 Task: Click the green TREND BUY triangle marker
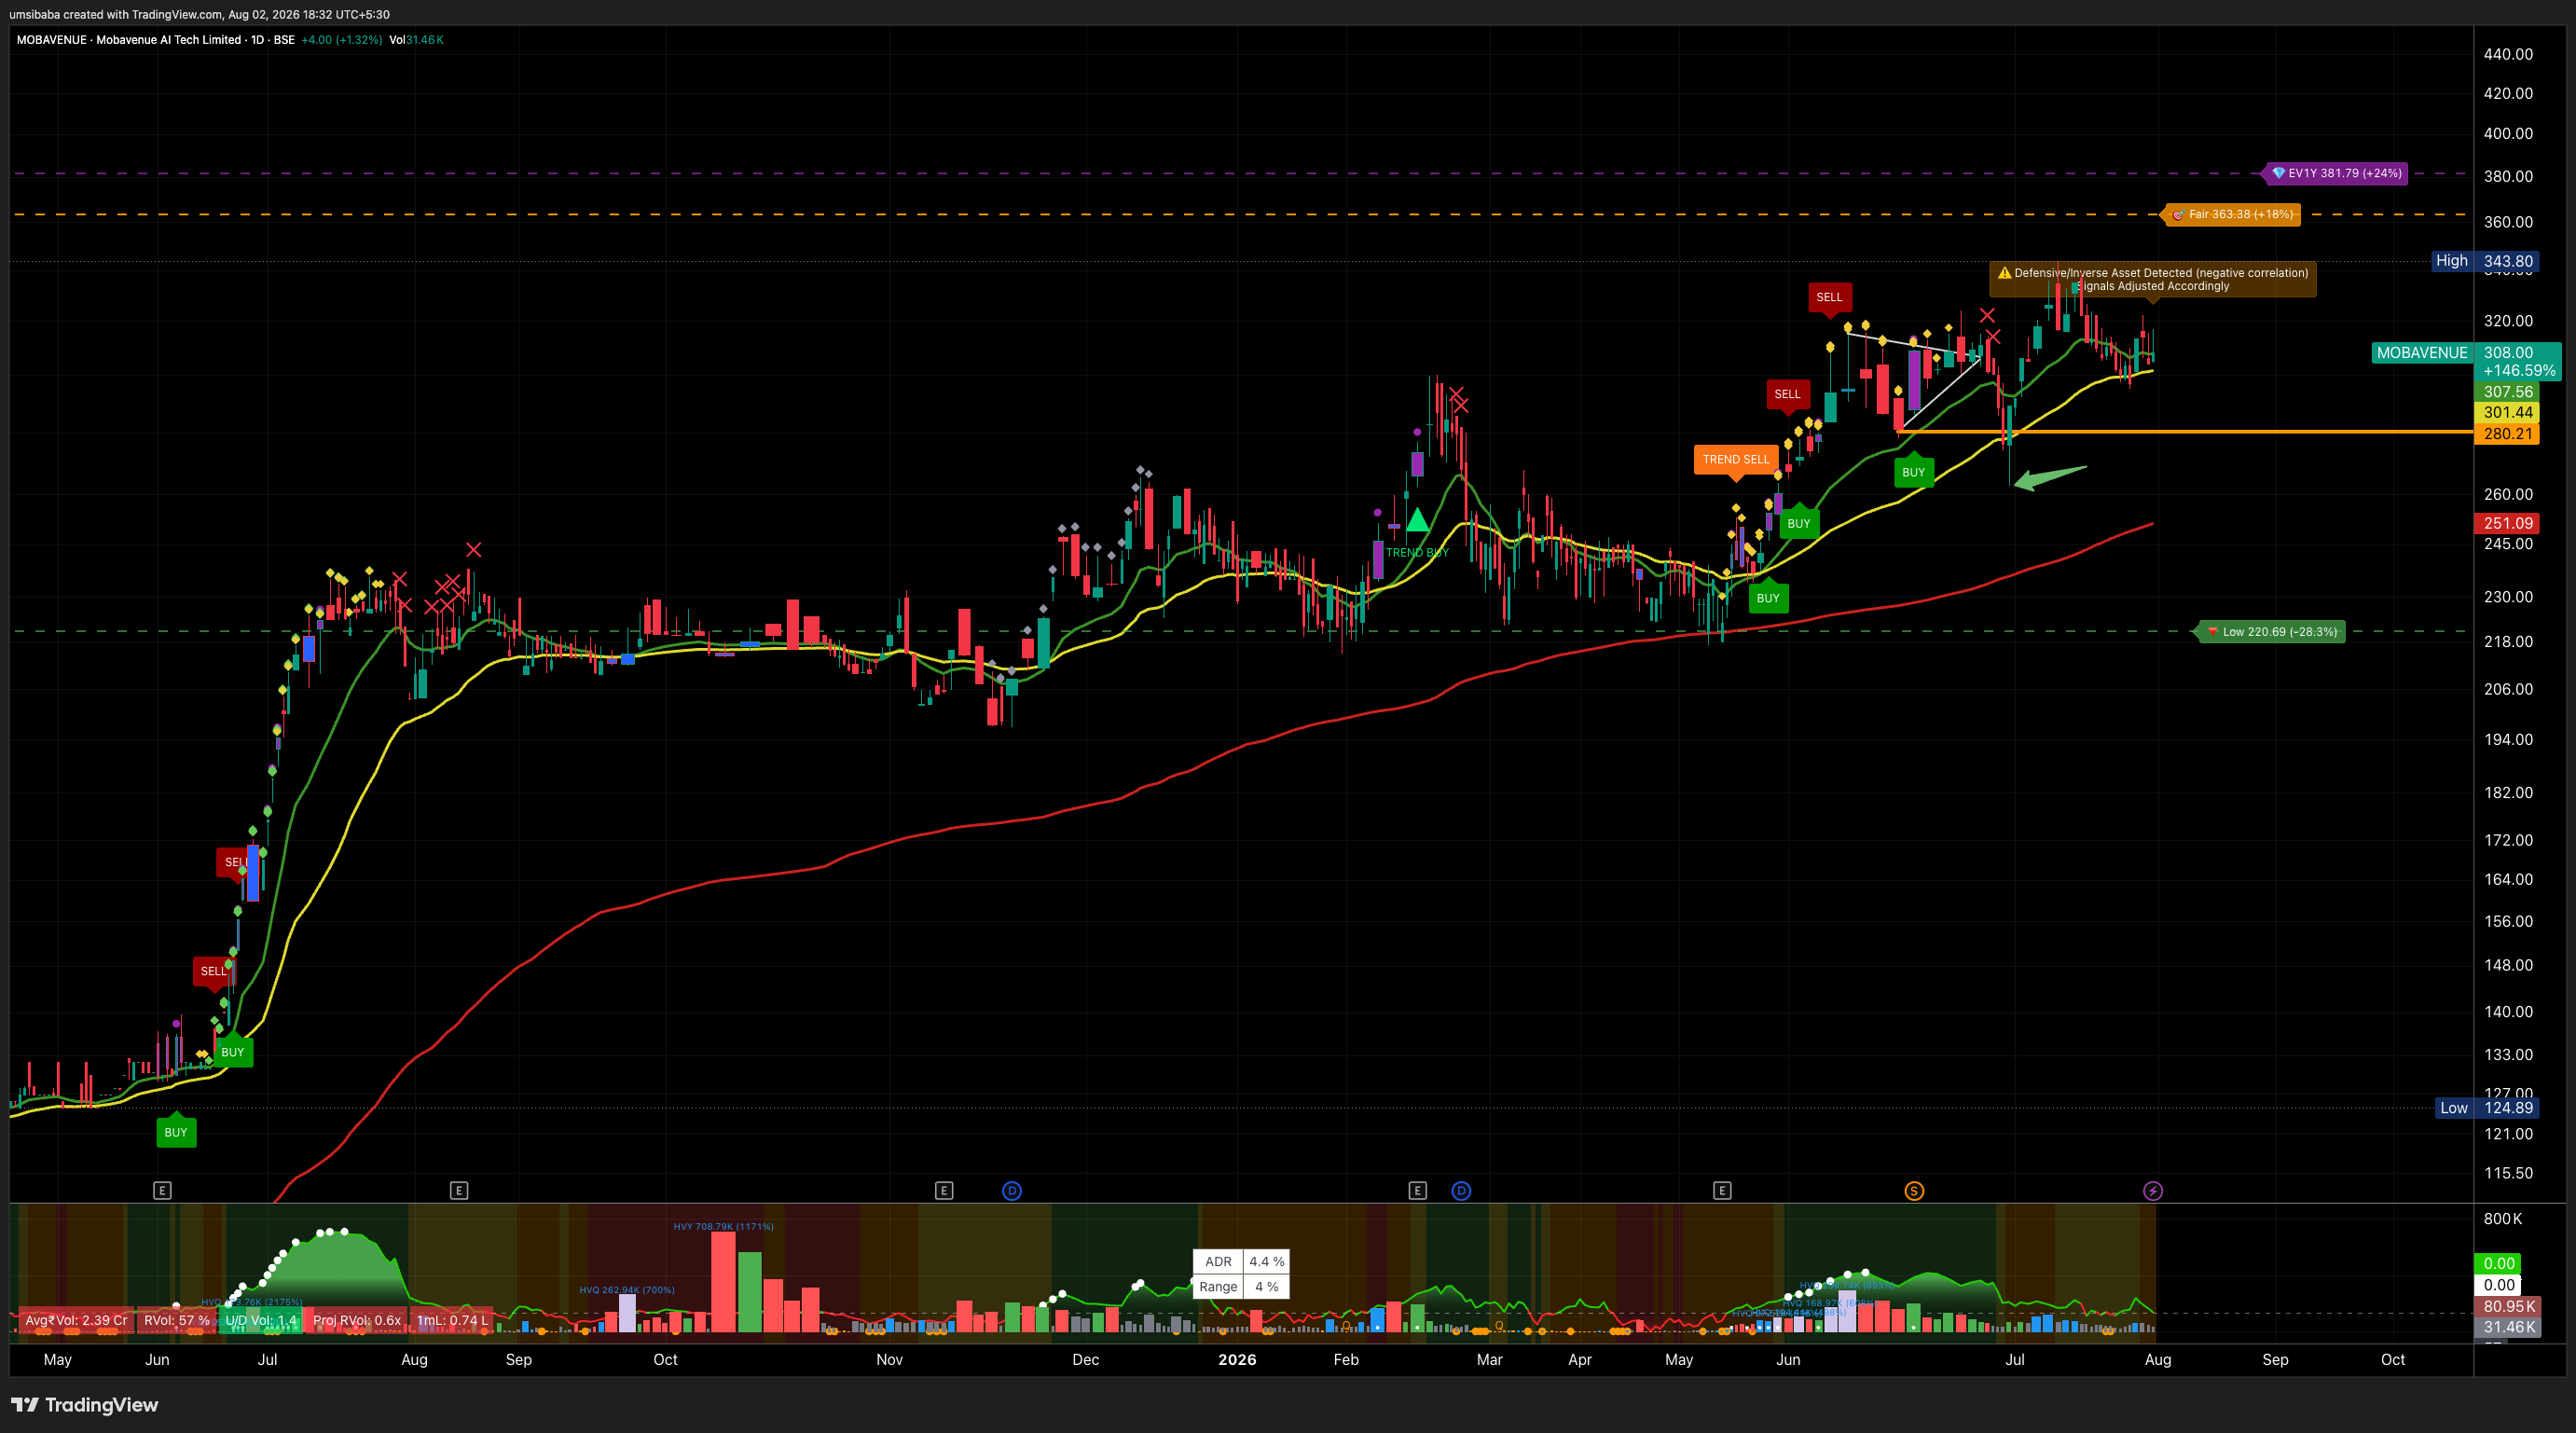coord(1417,520)
